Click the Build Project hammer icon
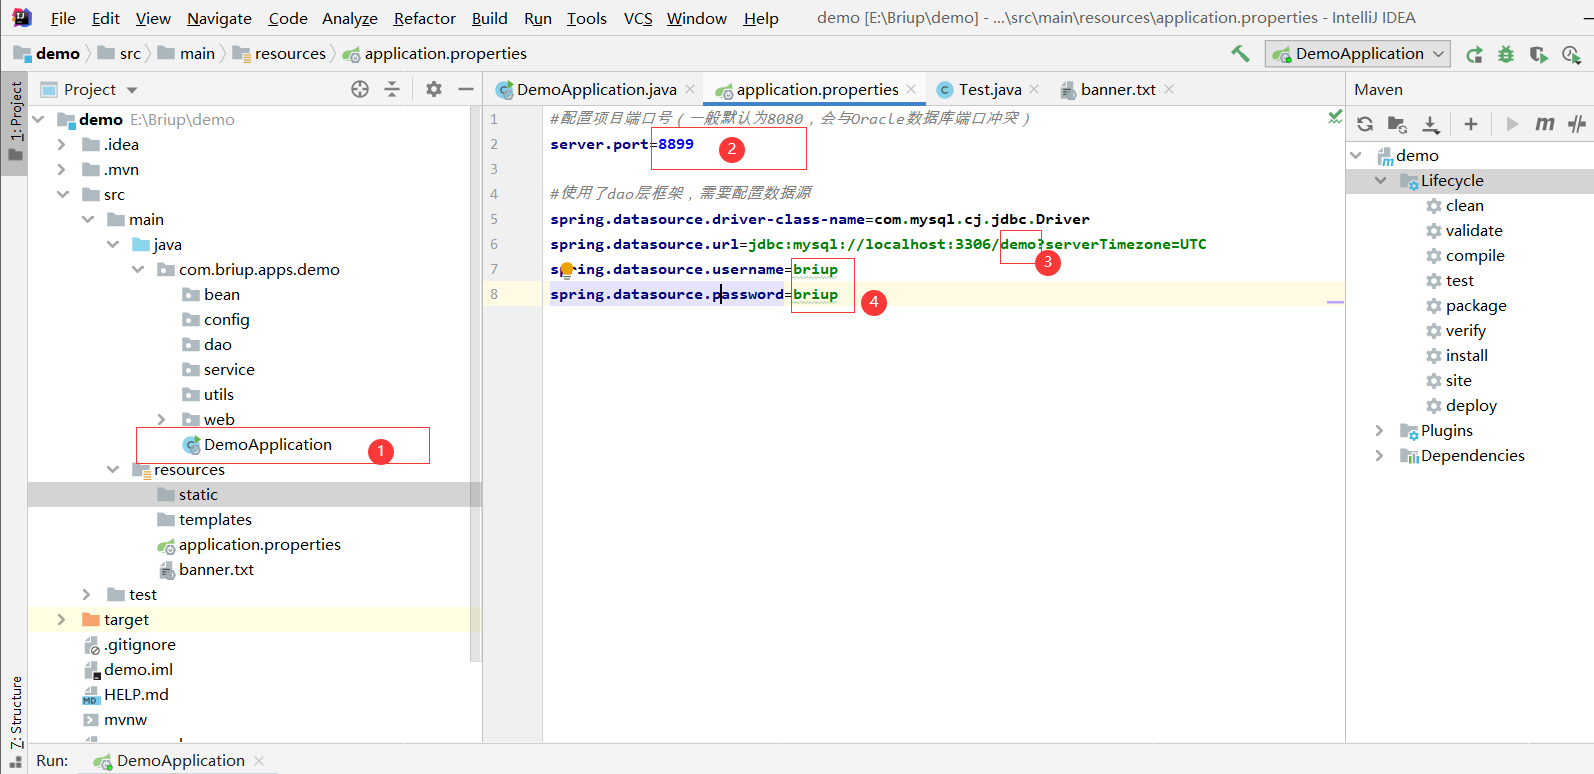Screen dimensions: 1594x774 coord(1240,54)
